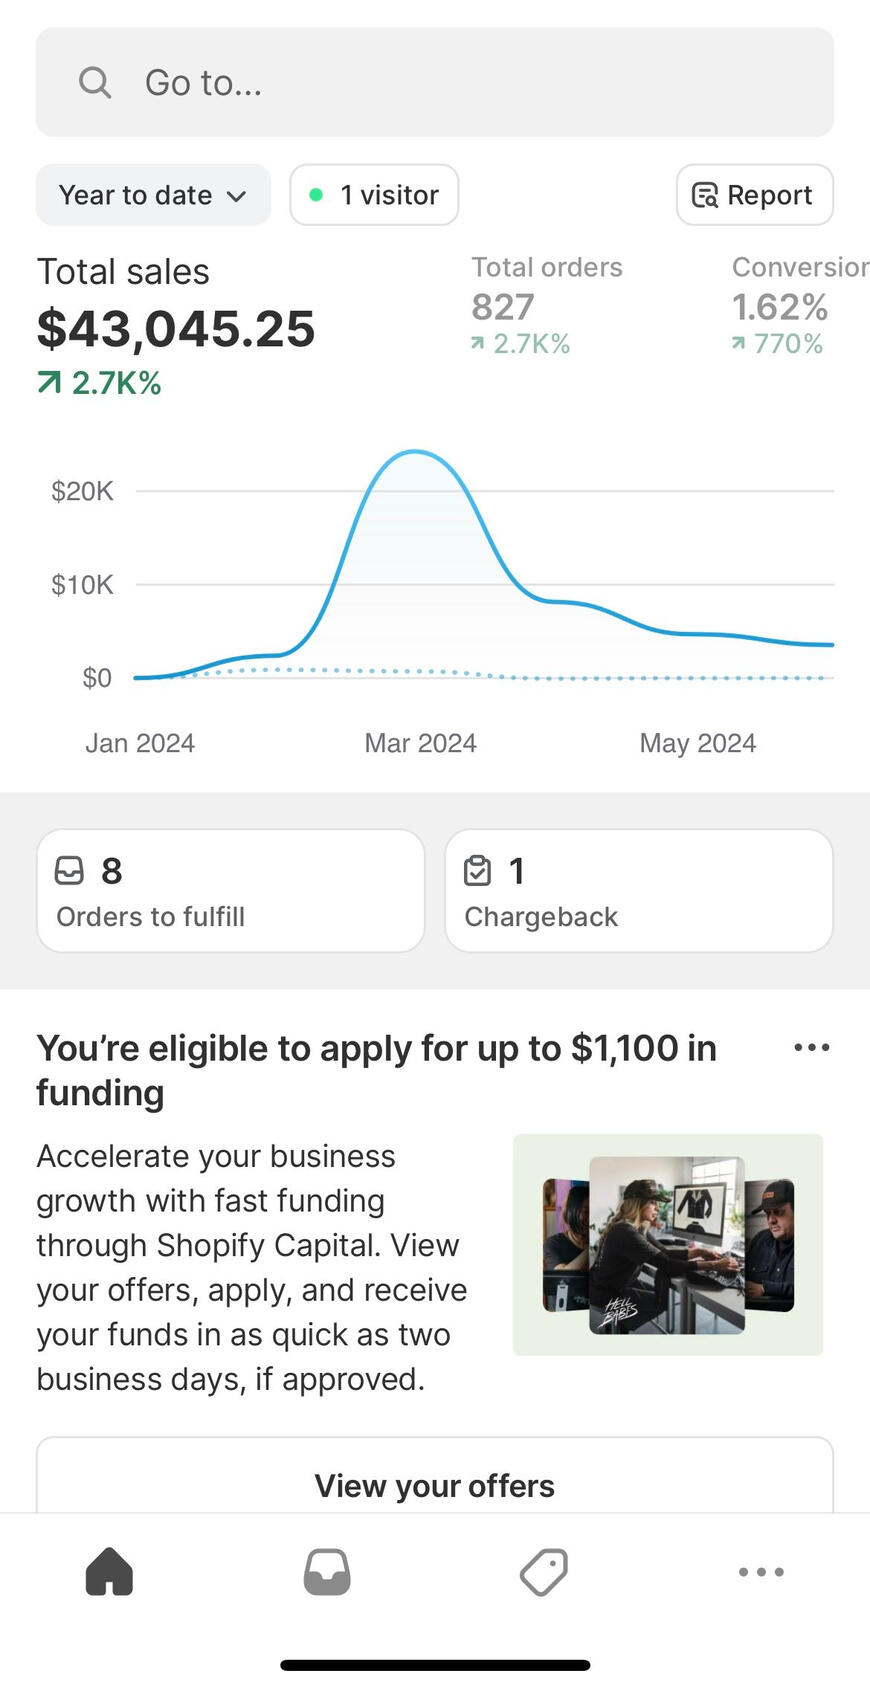Select the Total orders metric
The height and width of the screenshot is (1688, 870).
click(547, 305)
